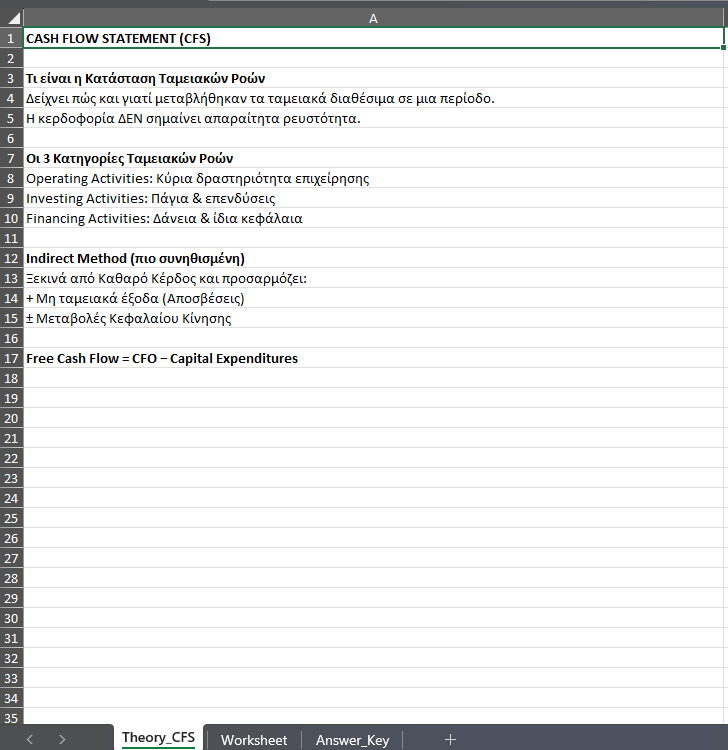The image size is (728, 750).
Task: Click the previous sheet navigation arrow
Action: click(x=30, y=739)
